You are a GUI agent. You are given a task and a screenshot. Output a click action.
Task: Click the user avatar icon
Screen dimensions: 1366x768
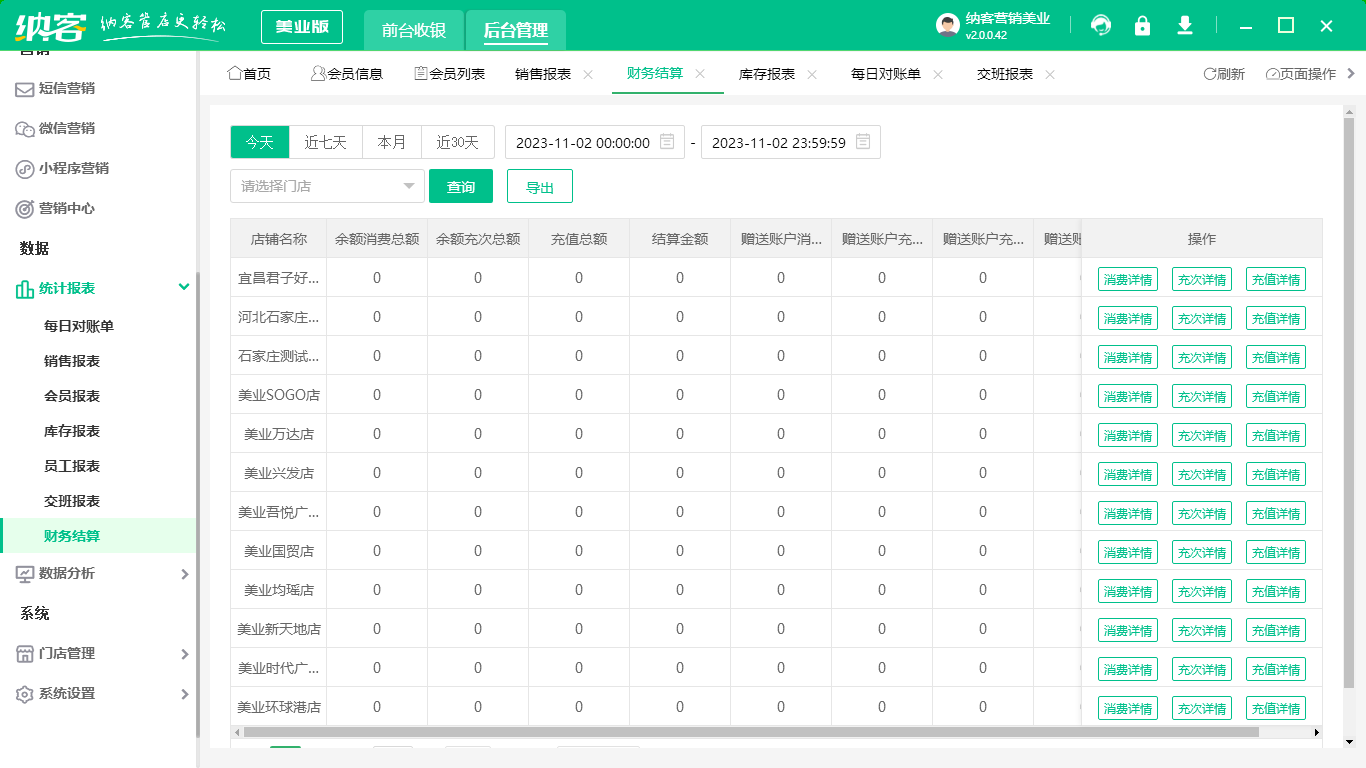(x=947, y=26)
